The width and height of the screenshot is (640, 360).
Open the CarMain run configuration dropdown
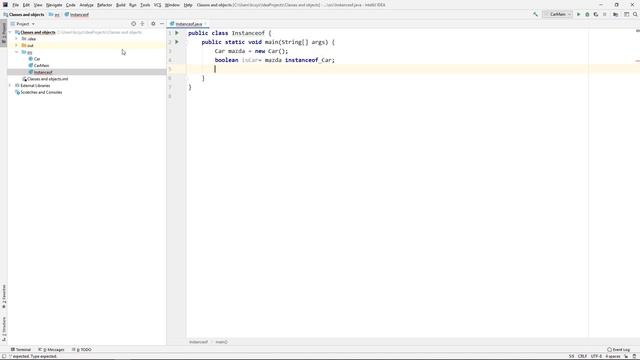(557, 14)
